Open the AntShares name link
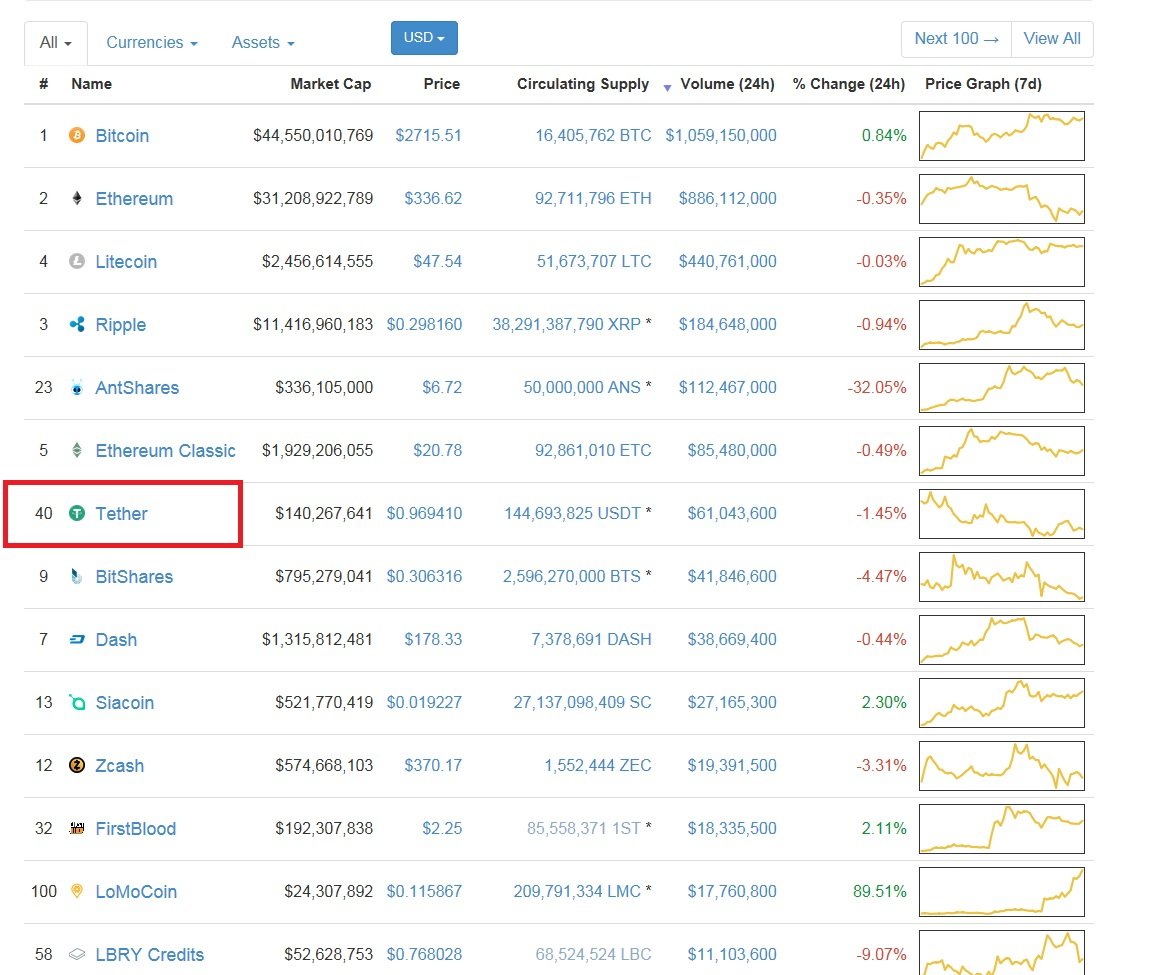 pos(137,387)
